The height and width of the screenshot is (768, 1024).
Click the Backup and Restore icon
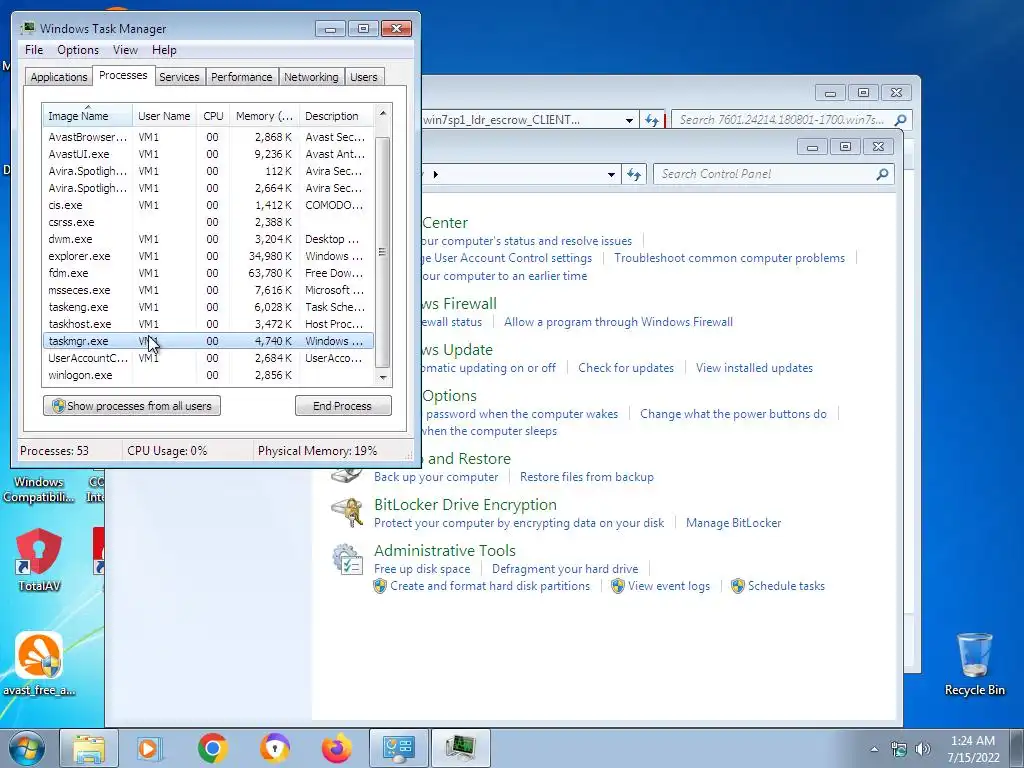click(x=347, y=474)
